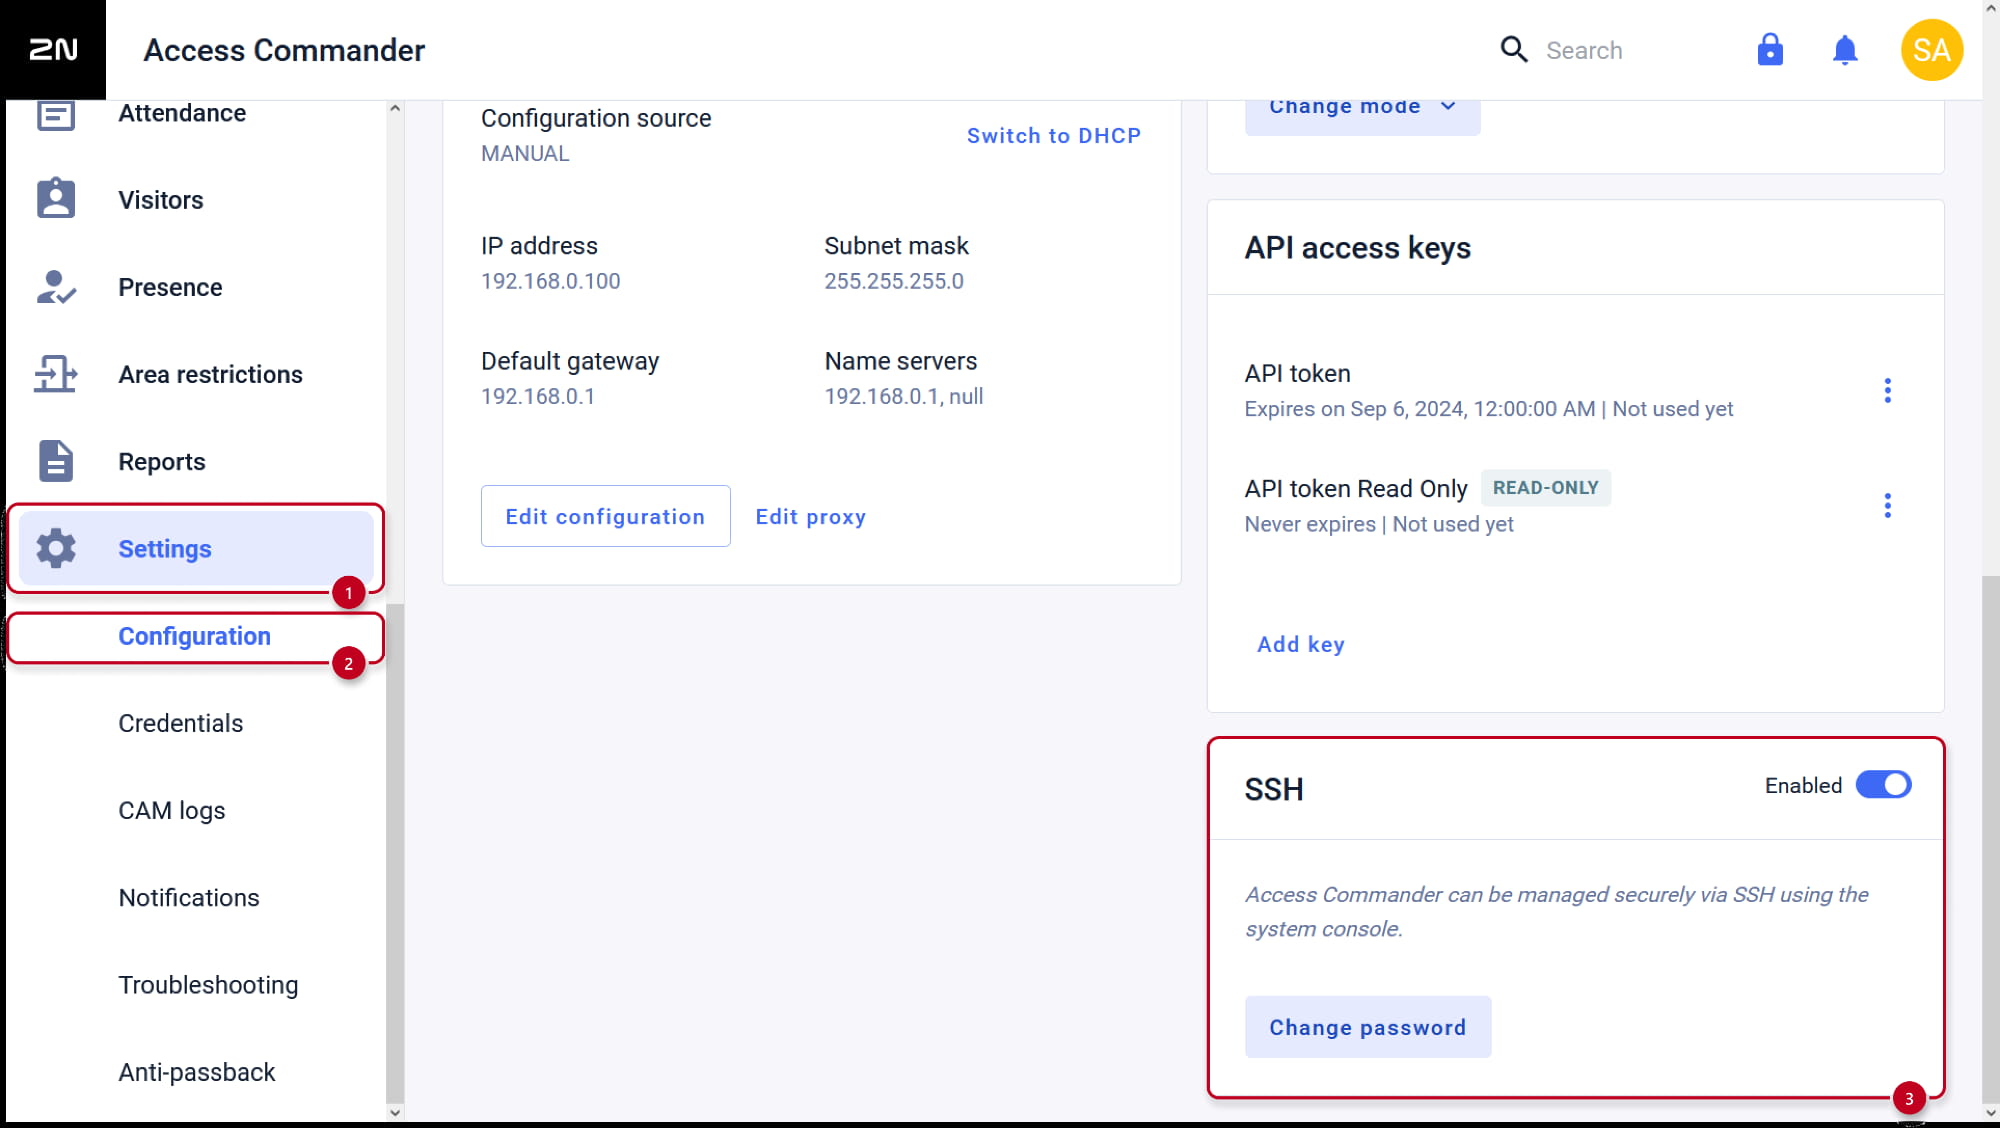Select Settings menu item
2000x1128 pixels.
196,548
